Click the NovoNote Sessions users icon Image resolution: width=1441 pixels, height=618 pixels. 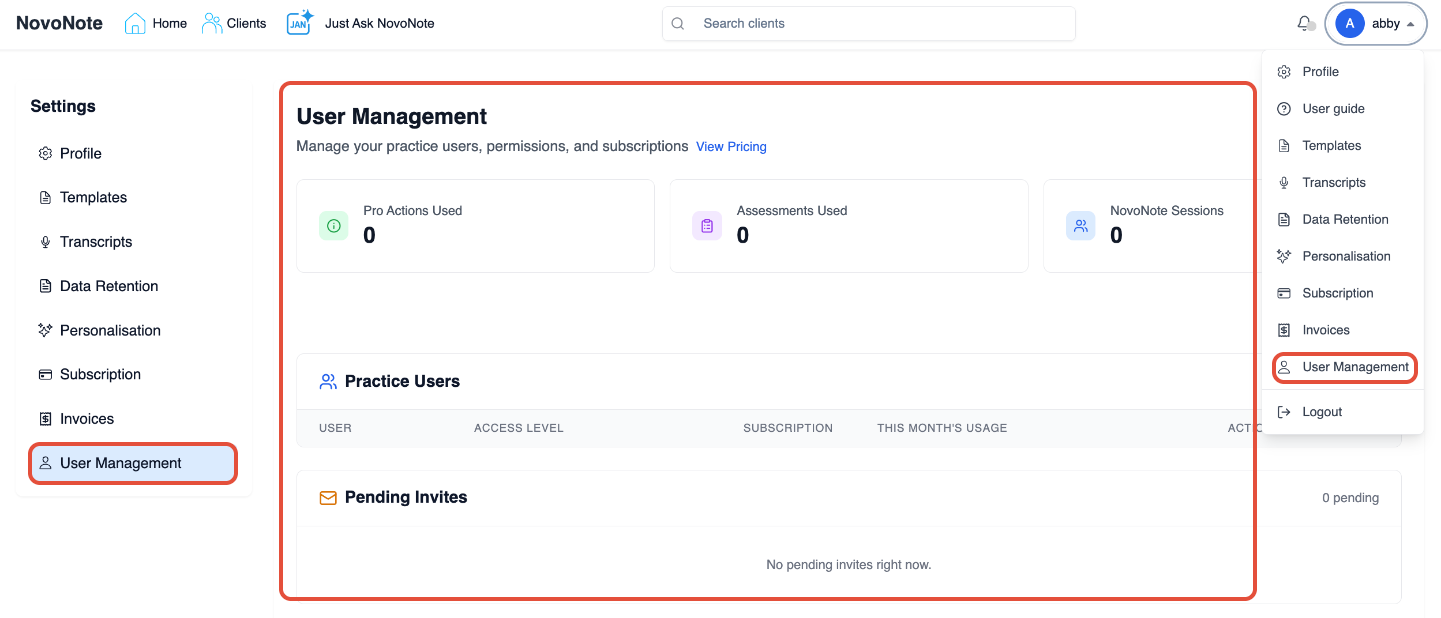(x=1081, y=226)
